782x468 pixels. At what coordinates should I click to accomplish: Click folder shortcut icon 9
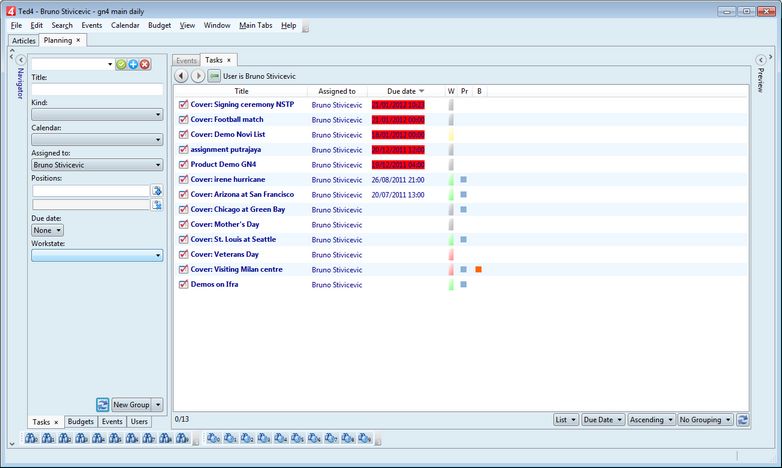365,439
